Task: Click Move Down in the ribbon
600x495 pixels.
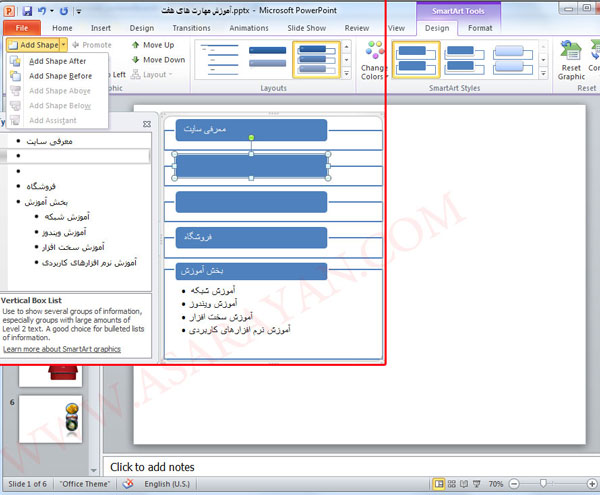Action: pyautogui.click(x=158, y=60)
